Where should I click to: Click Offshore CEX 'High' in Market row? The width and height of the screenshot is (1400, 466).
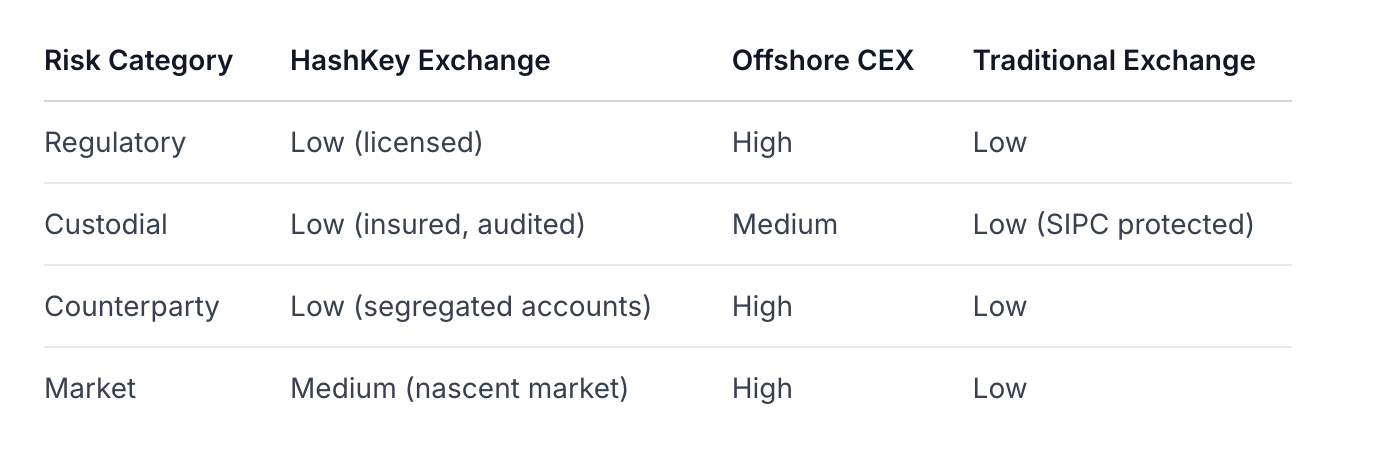[762, 389]
